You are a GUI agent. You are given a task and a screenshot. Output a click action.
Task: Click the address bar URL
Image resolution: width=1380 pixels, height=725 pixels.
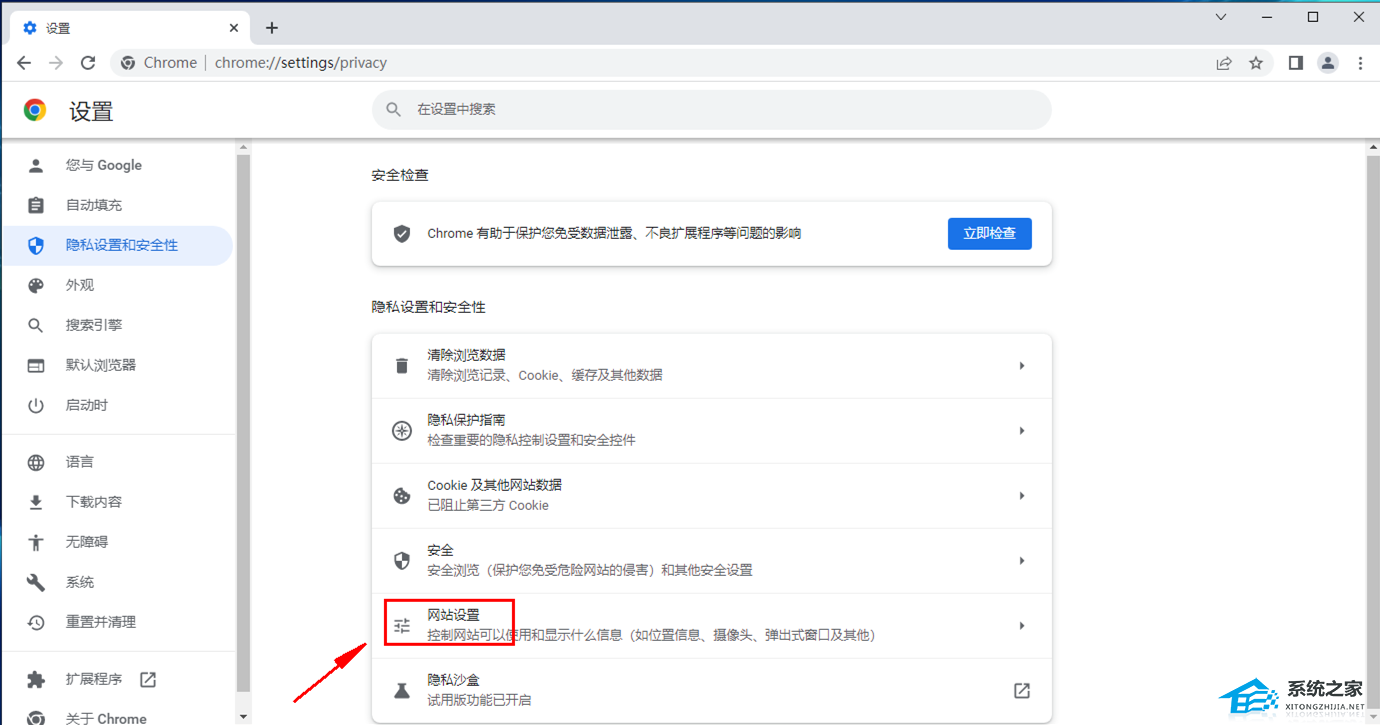coord(301,63)
